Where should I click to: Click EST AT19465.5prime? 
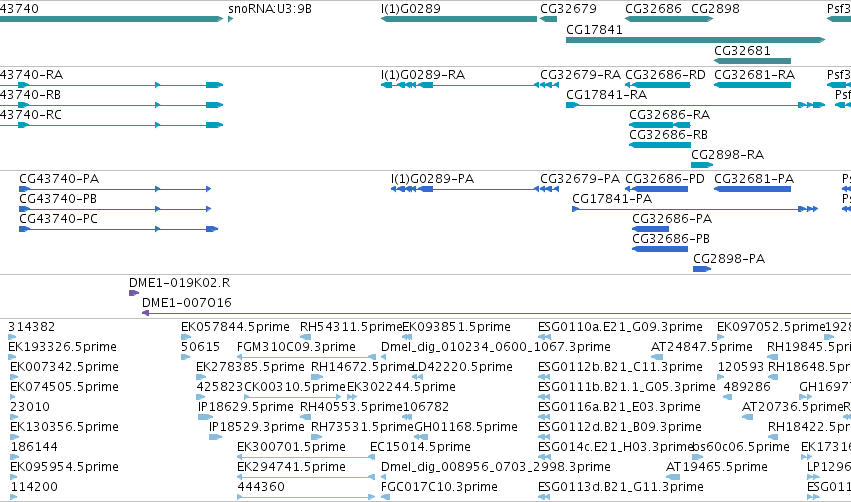pos(673,478)
